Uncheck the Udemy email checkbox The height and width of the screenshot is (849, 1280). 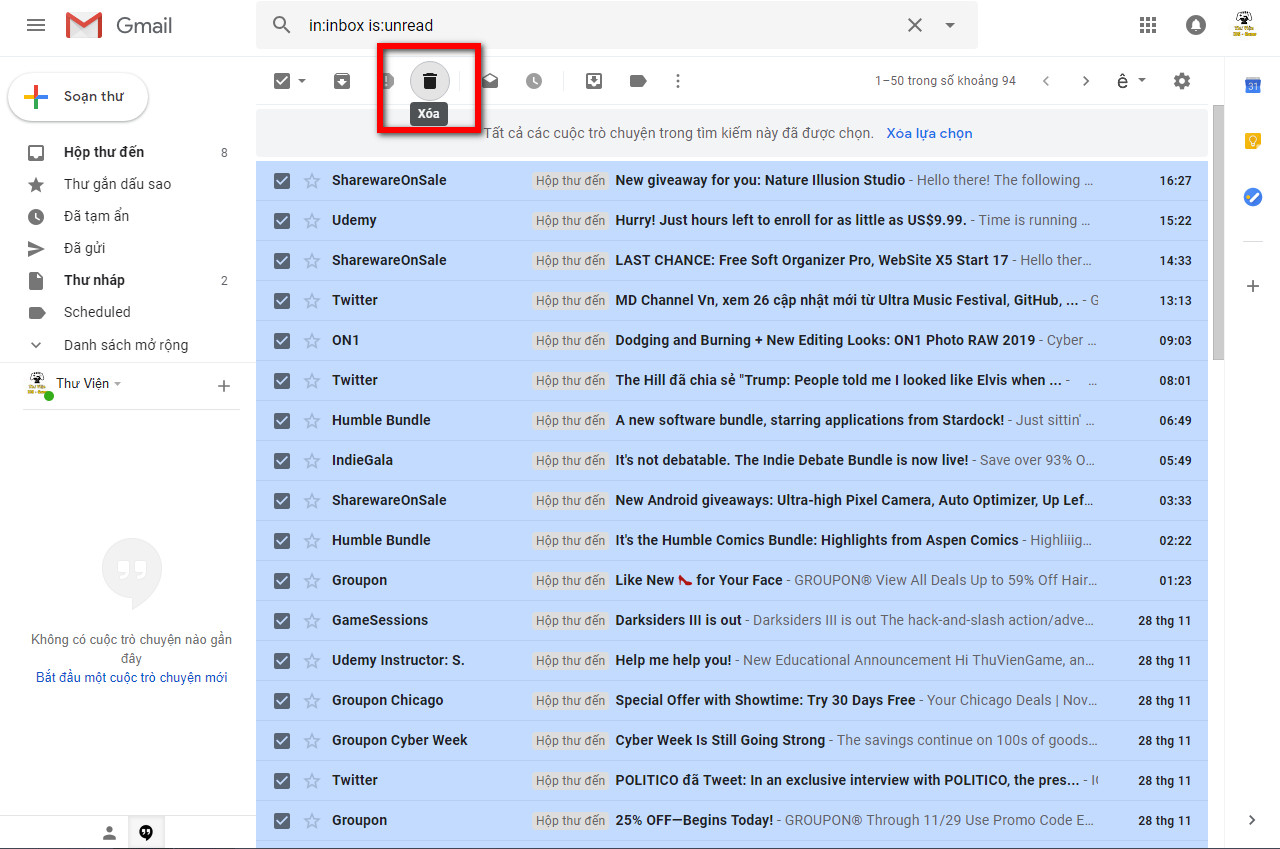click(x=281, y=220)
